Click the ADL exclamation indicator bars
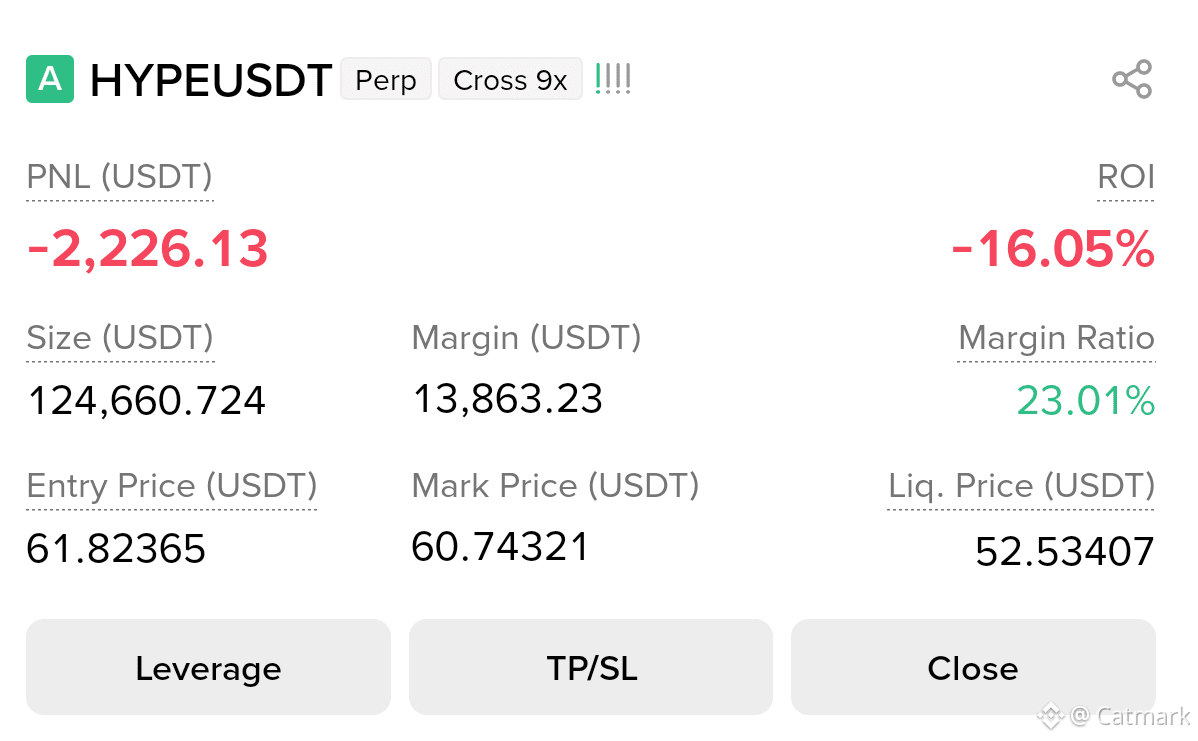The image size is (1198, 741). coord(613,79)
